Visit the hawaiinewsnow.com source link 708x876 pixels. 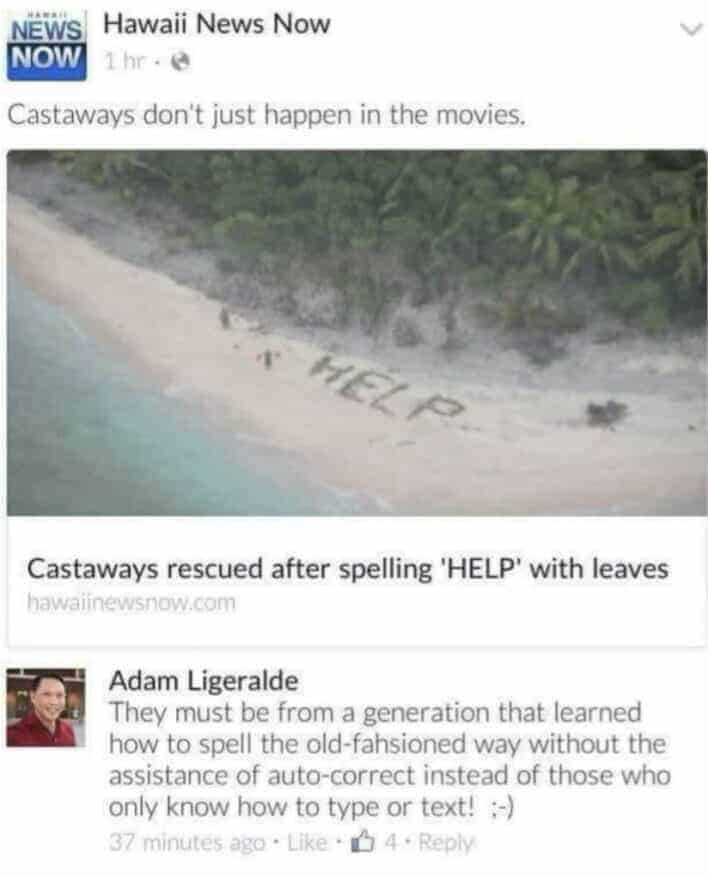132,603
